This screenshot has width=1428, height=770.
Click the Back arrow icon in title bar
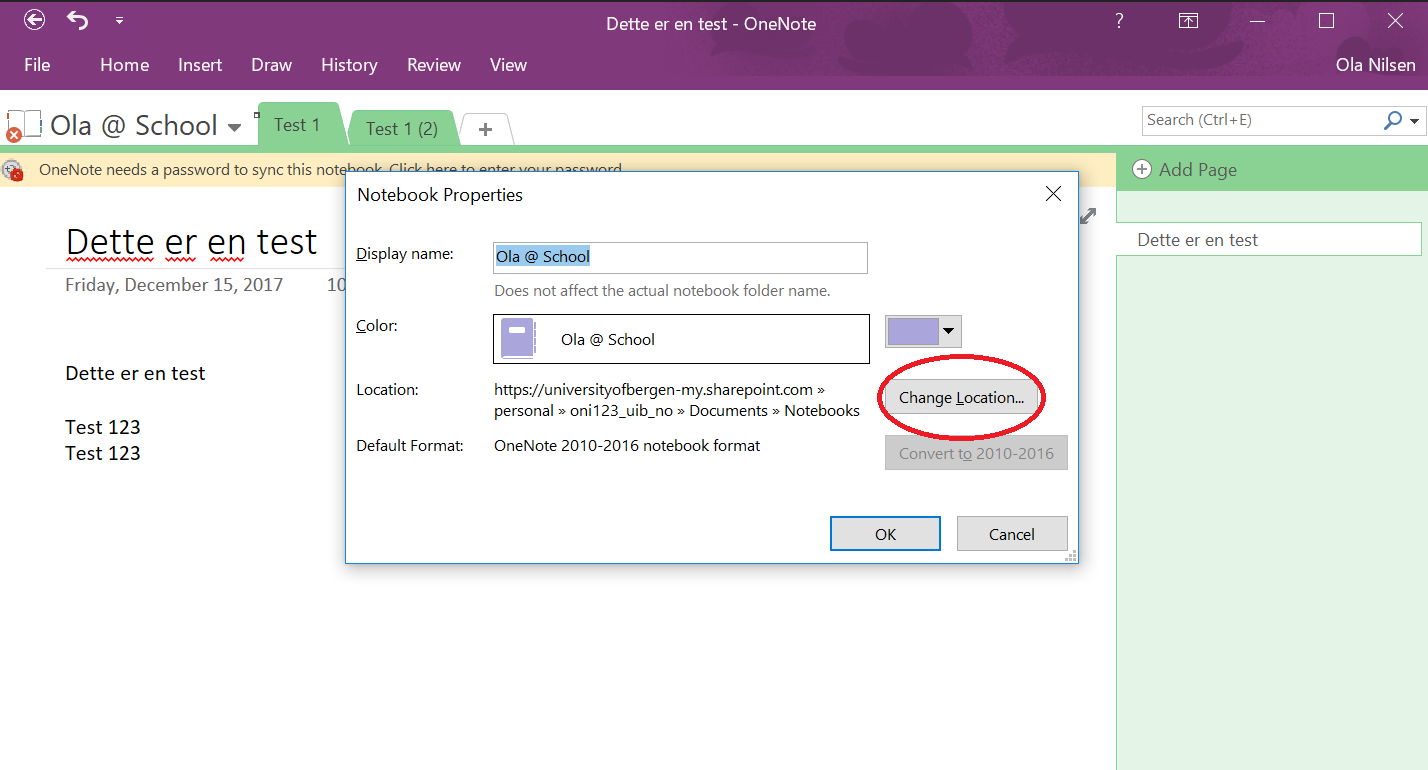(x=34, y=20)
